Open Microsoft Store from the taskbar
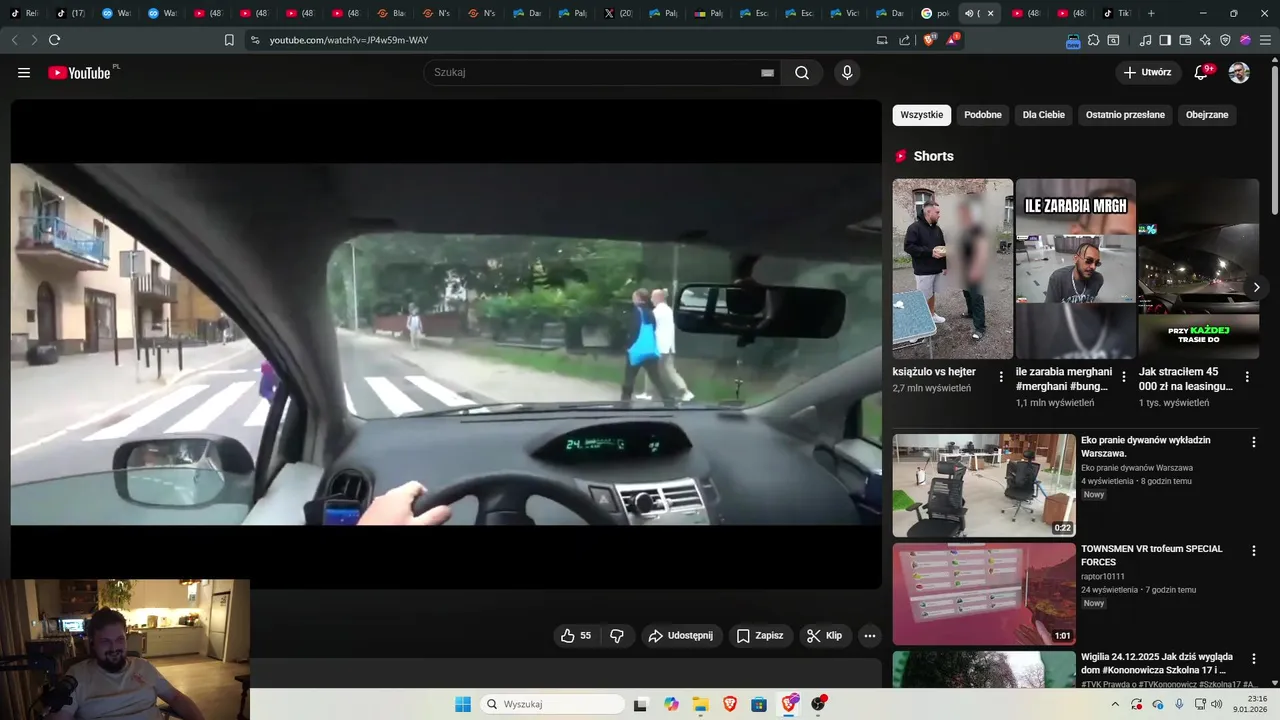Viewport: 1280px width, 720px height. click(x=759, y=704)
